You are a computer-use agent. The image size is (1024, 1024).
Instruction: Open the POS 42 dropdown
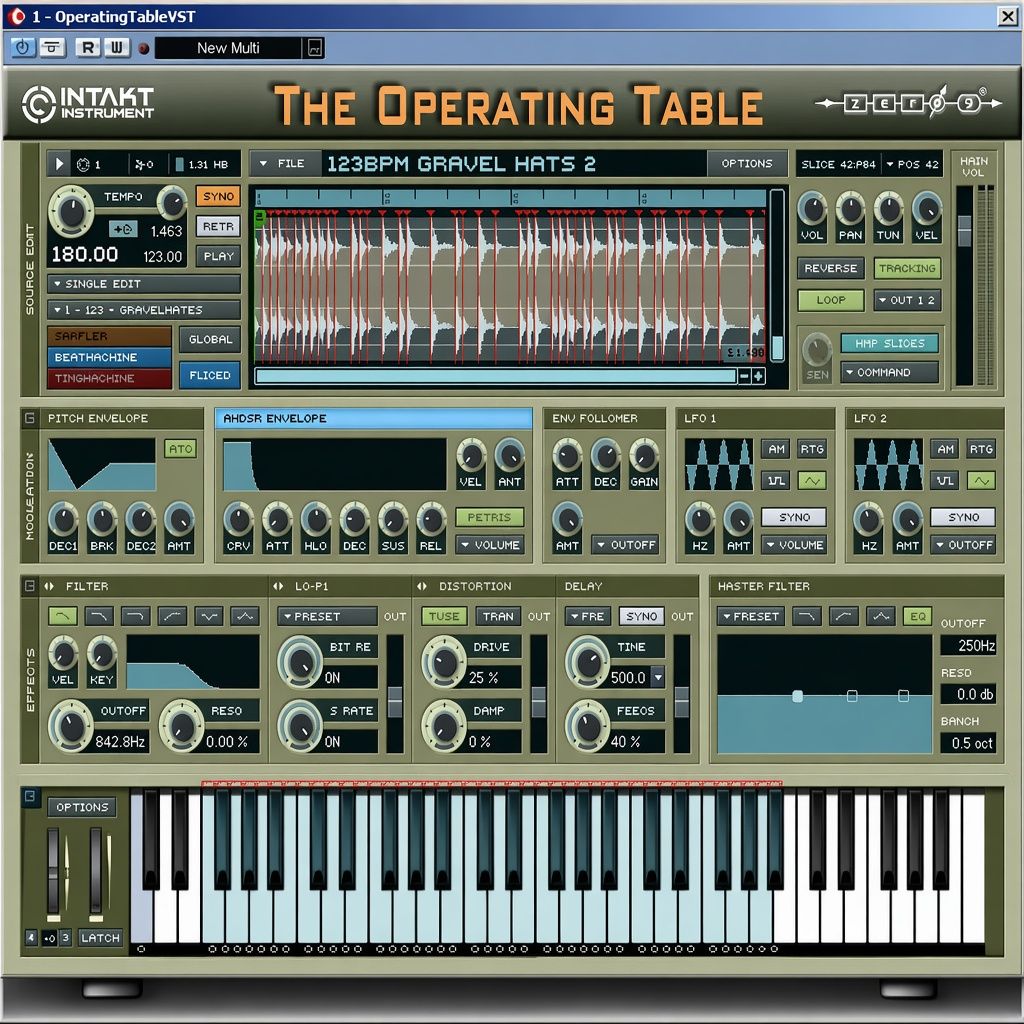913,164
